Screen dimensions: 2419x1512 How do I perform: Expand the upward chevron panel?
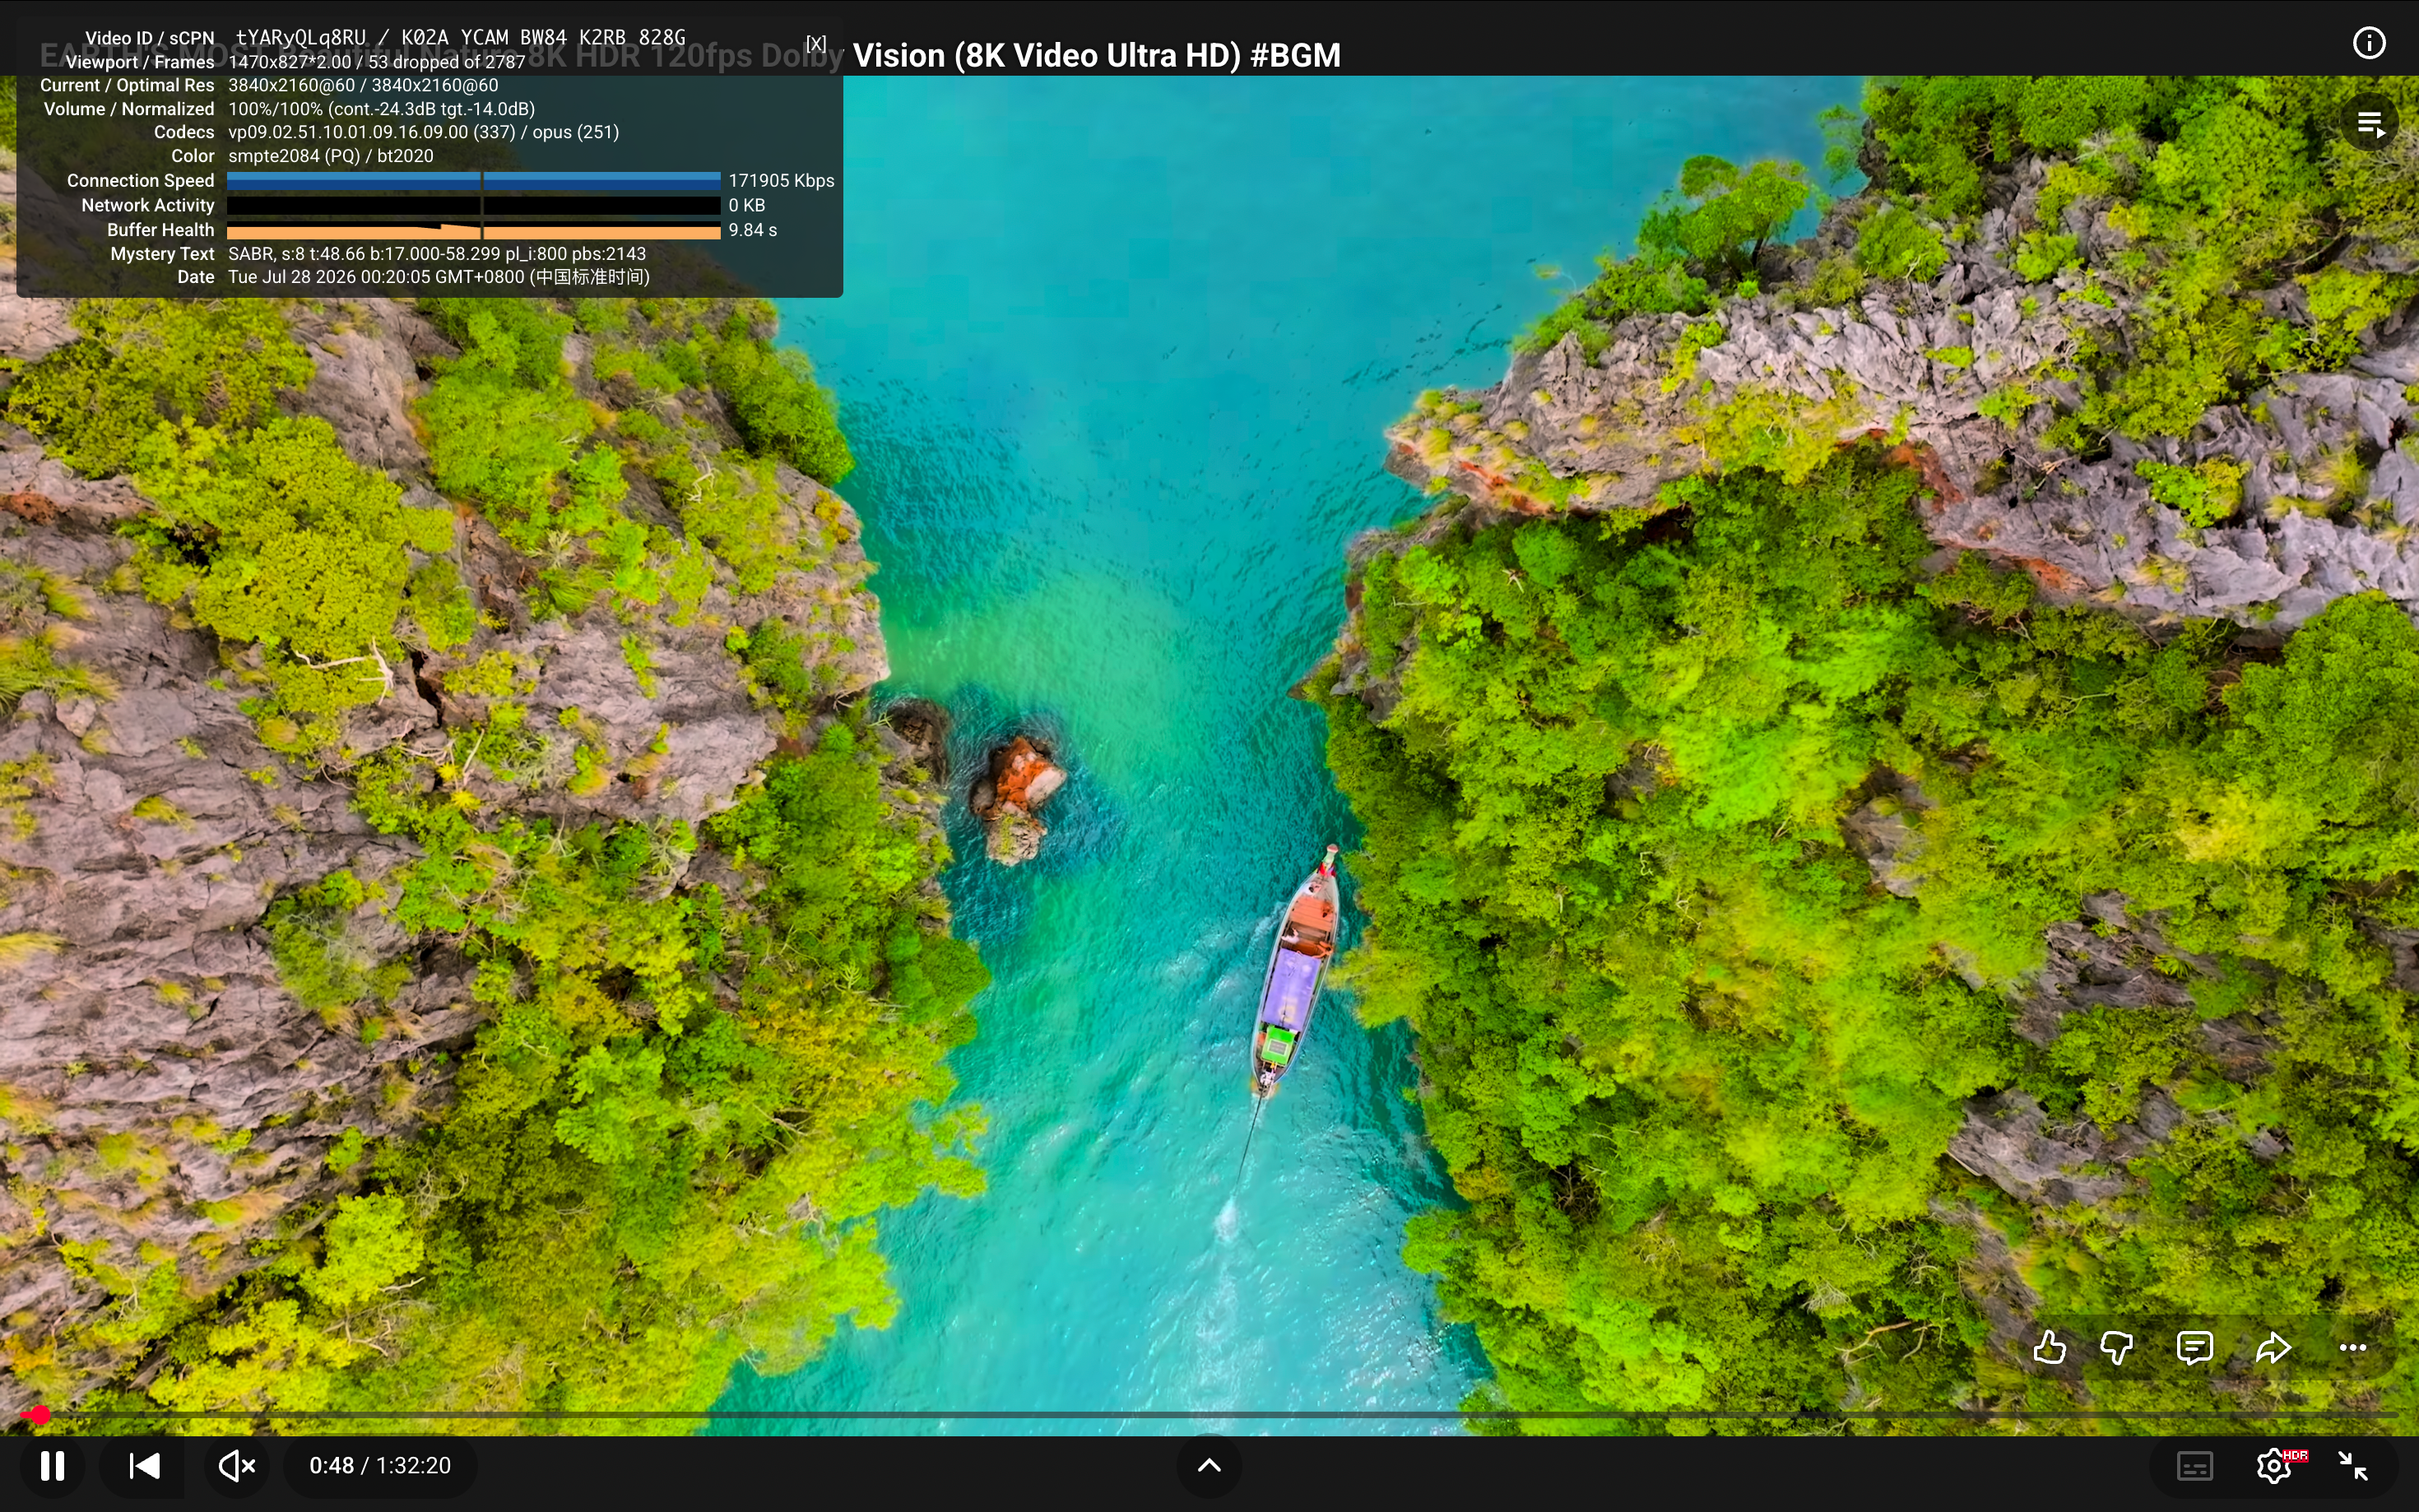[1209, 1466]
